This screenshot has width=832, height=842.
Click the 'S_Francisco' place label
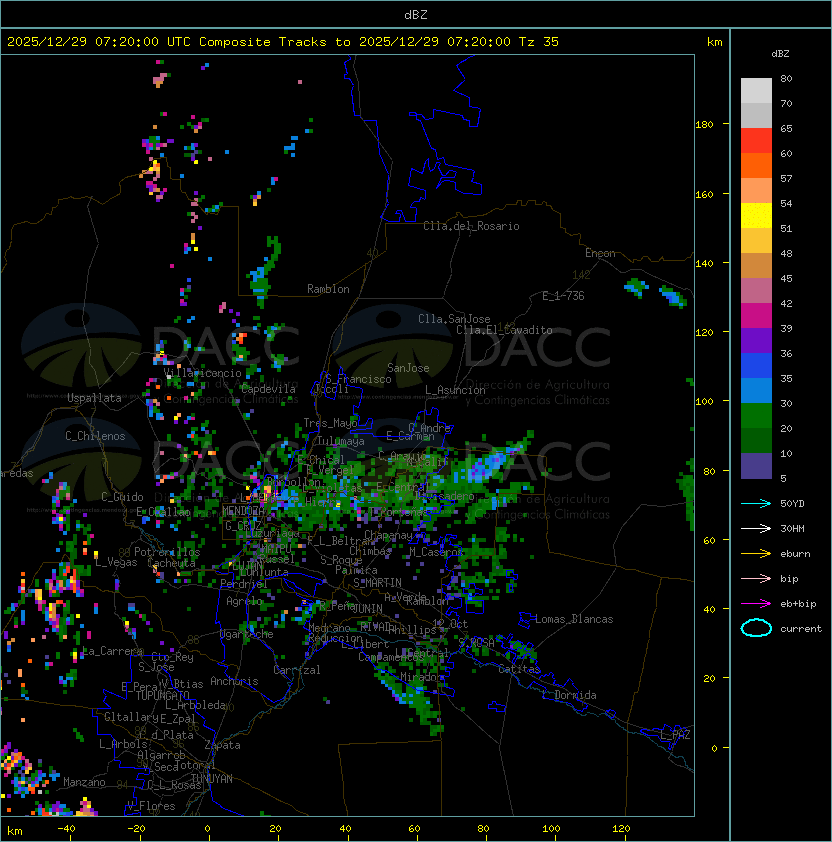tap(358, 379)
